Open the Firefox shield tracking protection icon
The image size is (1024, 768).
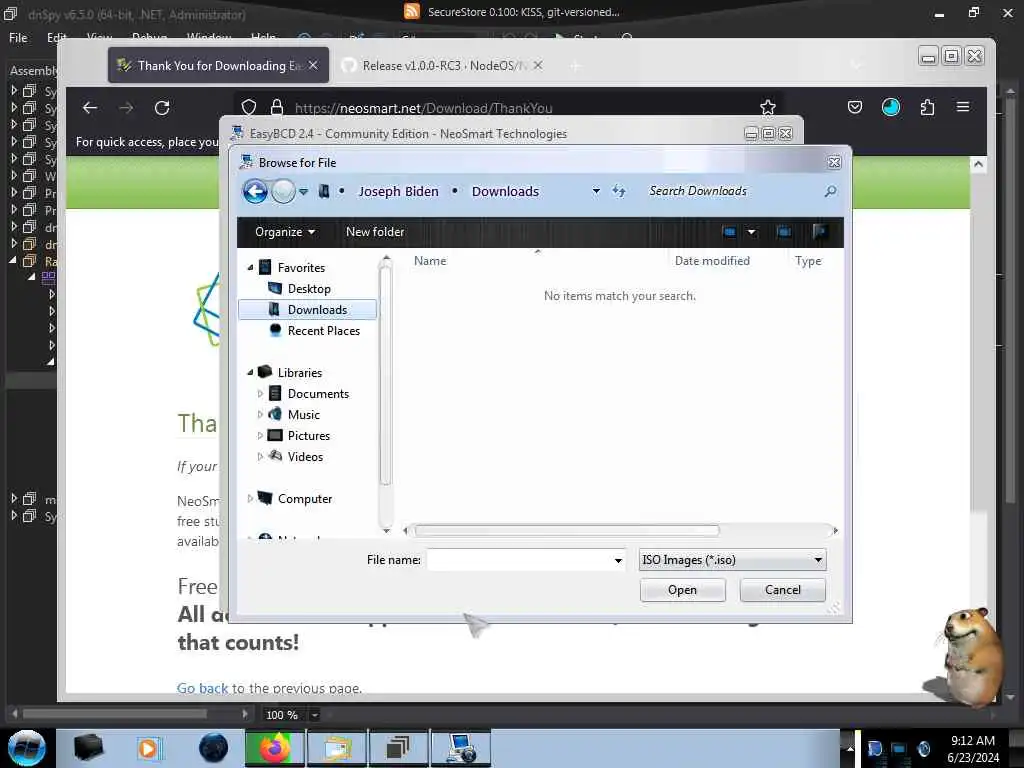coord(249,107)
